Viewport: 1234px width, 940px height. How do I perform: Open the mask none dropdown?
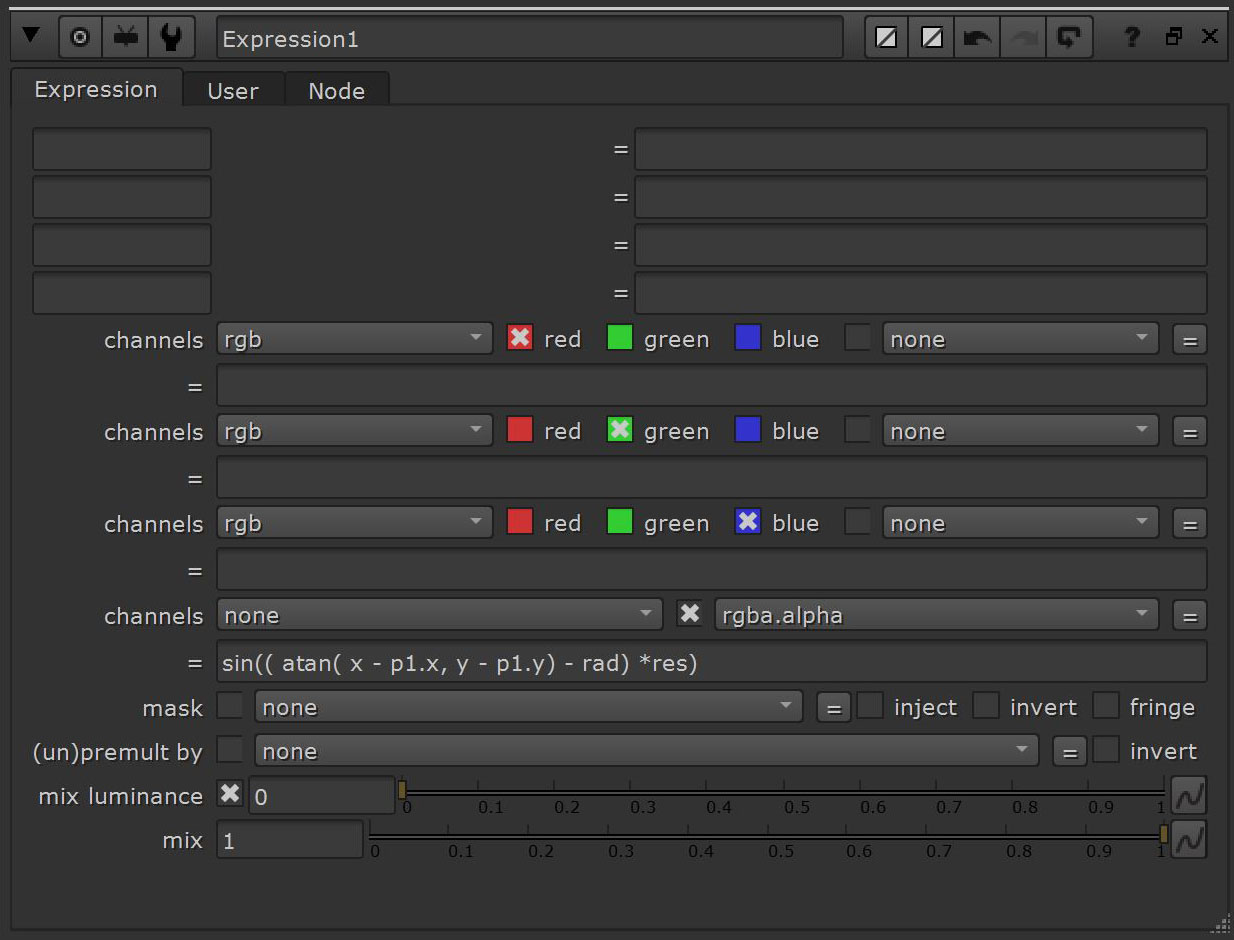(528, 706)
